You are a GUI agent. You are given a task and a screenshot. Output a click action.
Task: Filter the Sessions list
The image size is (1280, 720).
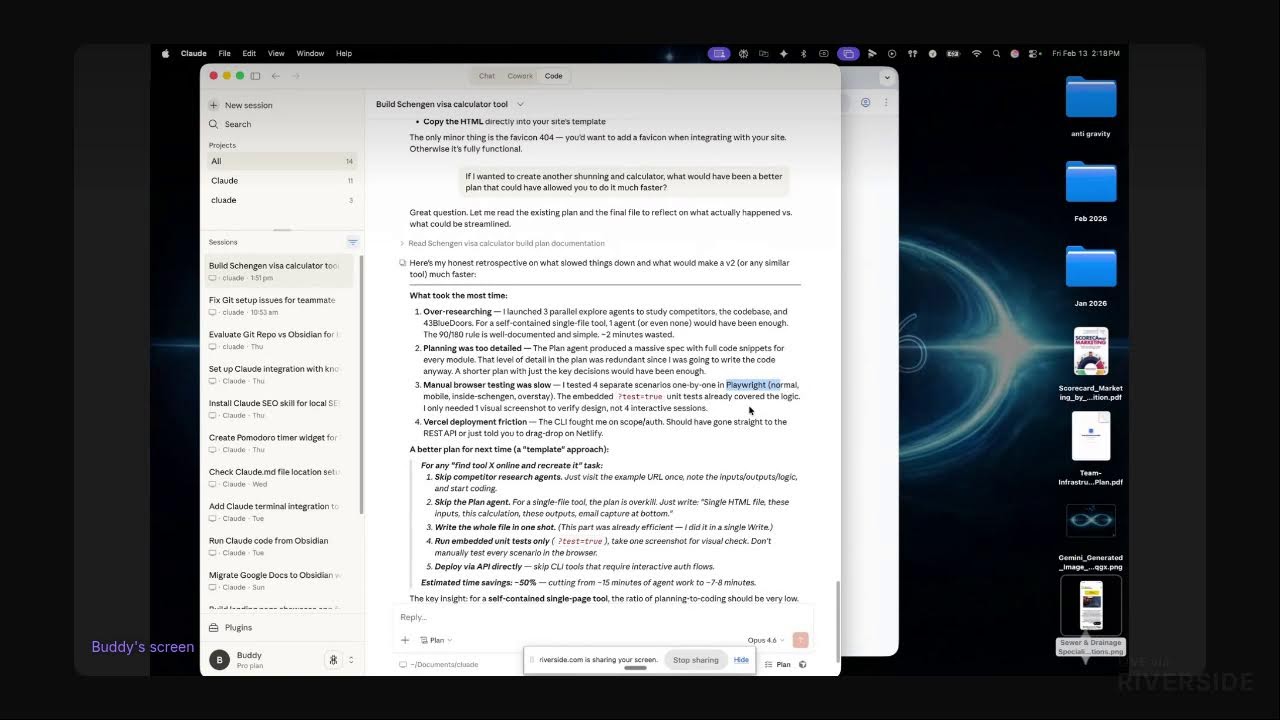pyautogui.click(x=352, y=242)
